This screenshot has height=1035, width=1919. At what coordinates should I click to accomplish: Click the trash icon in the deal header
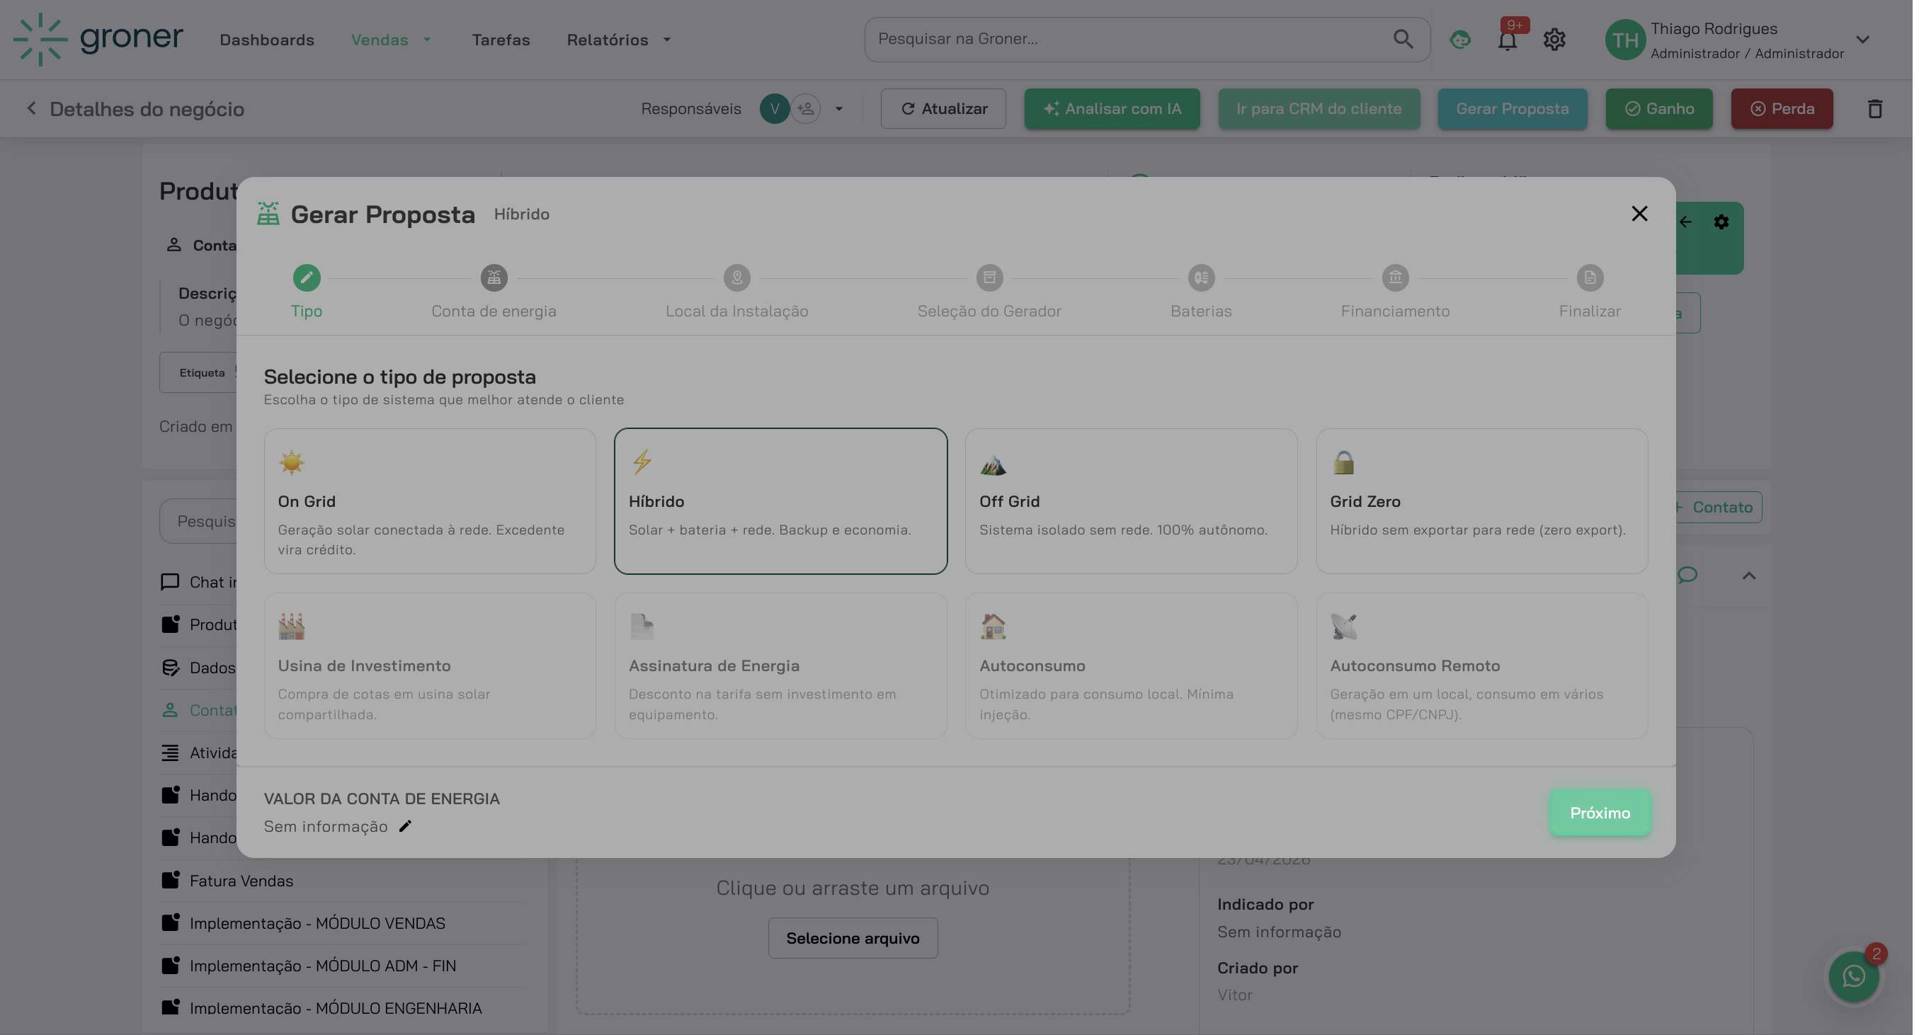[x=1875, y=108]
